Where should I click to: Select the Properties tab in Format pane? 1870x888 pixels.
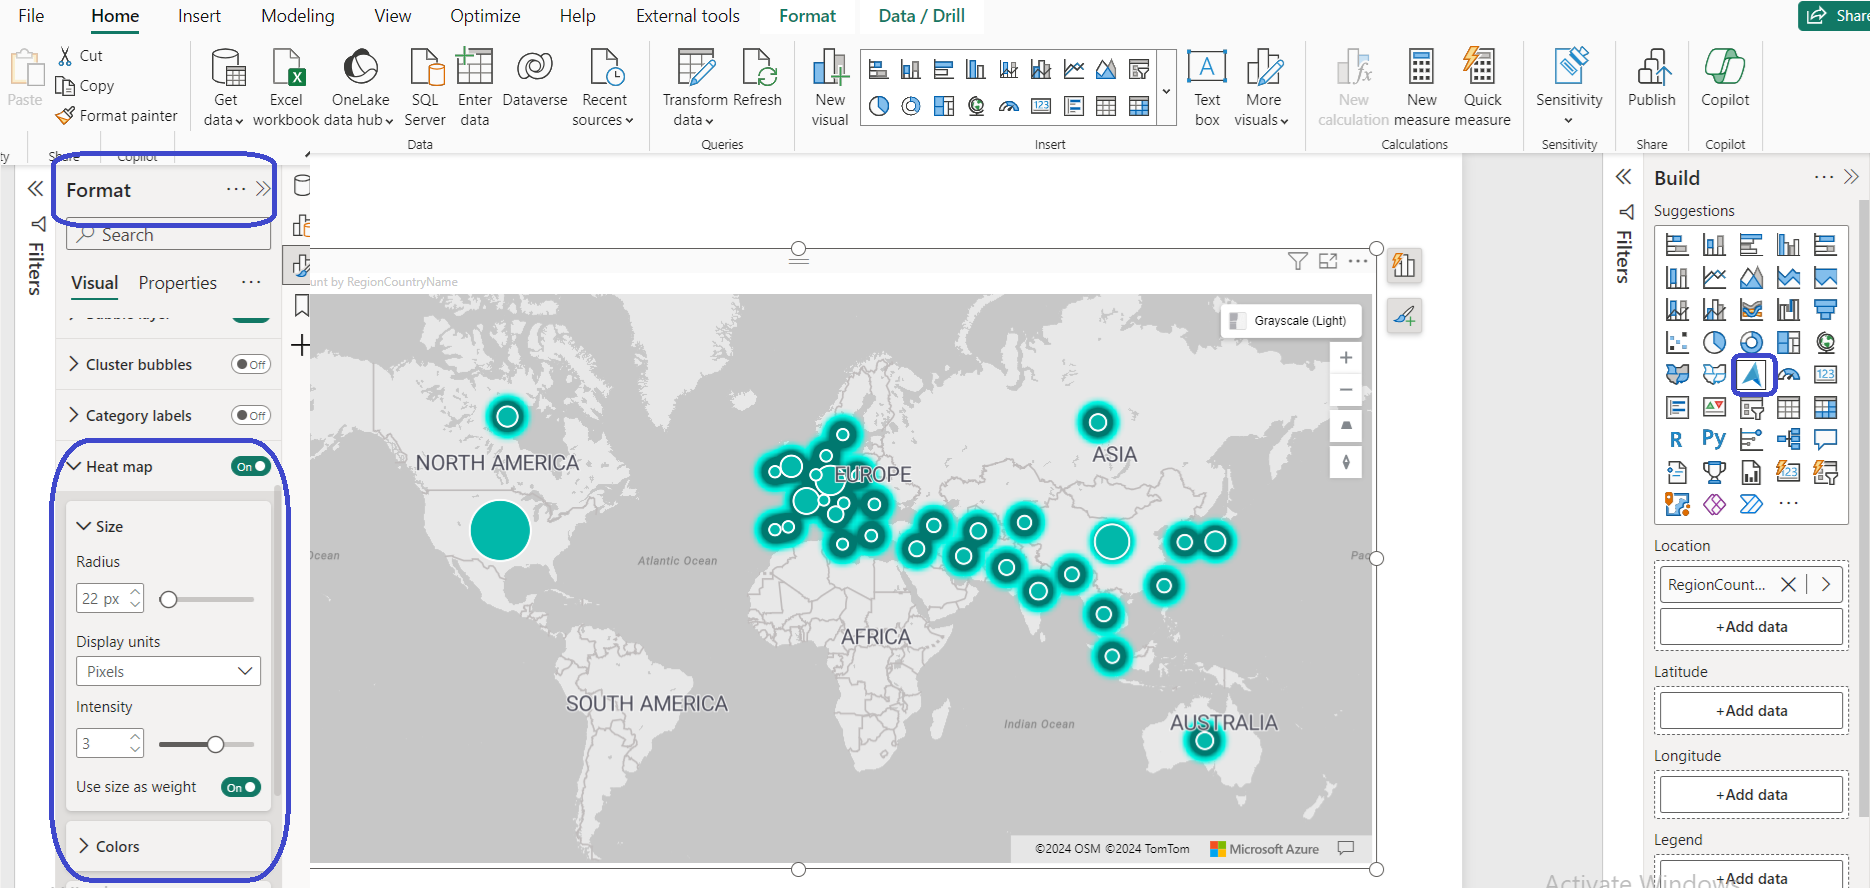click(178, 283)
